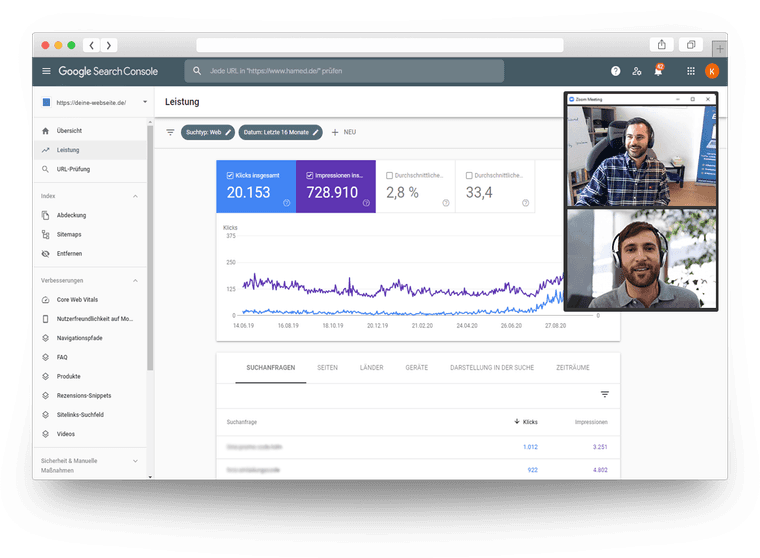This screenshot has width=760, height=558.
Task: Open Rezensions-Snippets report
Action: 90,396
